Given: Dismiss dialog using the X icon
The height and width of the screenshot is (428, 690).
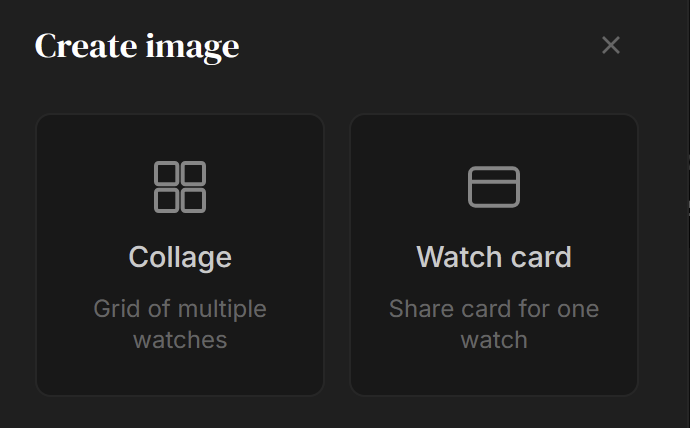Looking at the screenshot, I should tap(611, 45).
